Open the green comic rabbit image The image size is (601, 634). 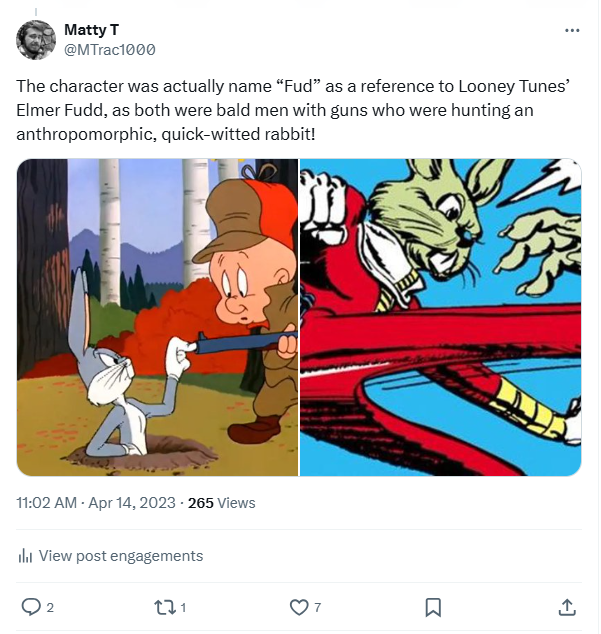[x=441, y=317]
